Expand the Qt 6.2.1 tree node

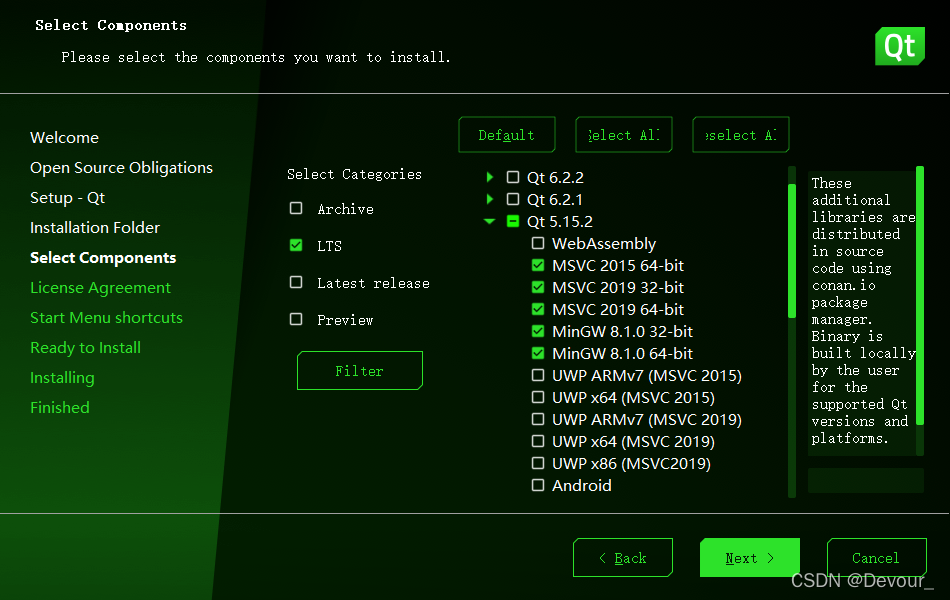(490, 199)
